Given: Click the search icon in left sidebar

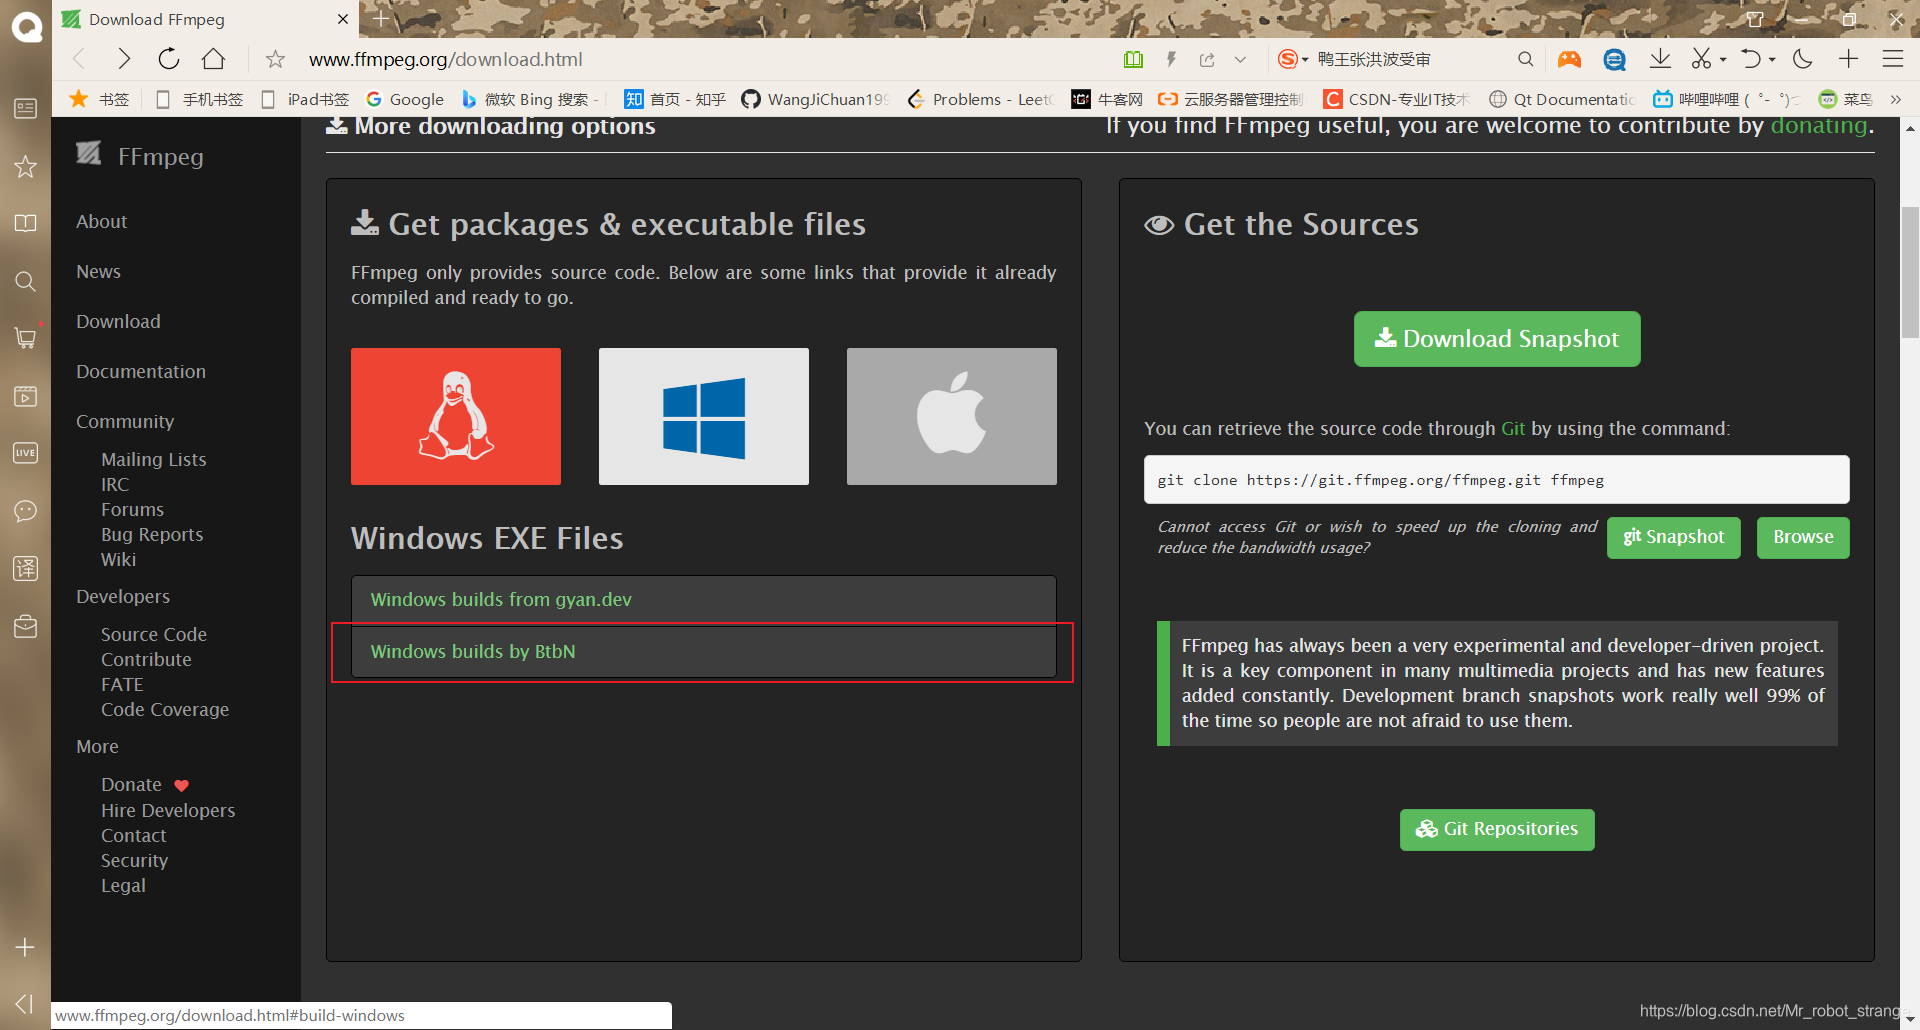Looking at the screenshot, I should pyautogui.click(x=25, y=281).
